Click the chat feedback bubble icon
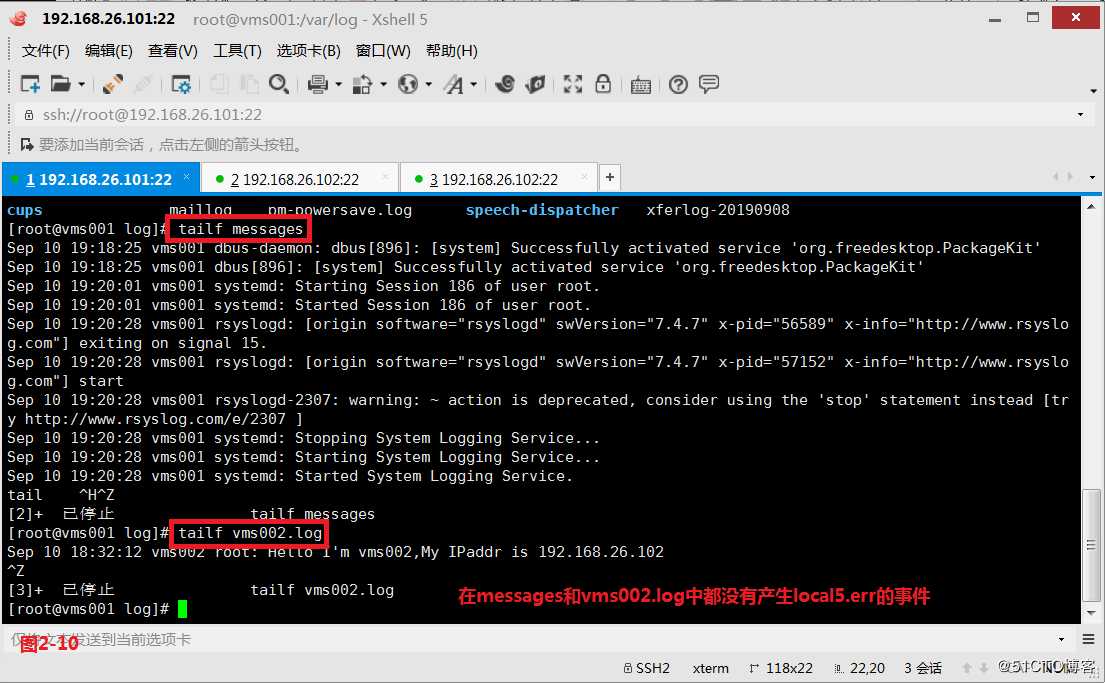 coord(709,85)
